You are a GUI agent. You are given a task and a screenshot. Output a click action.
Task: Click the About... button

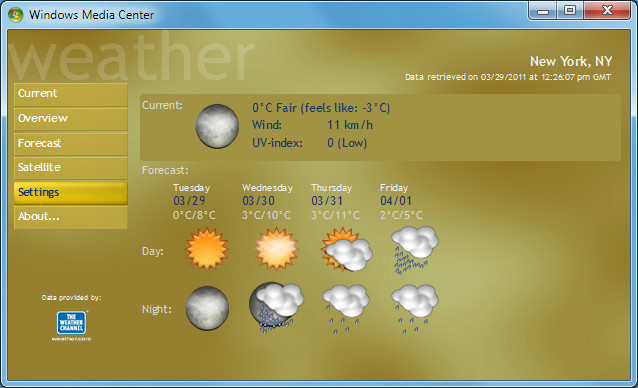[x=71, y=217]
